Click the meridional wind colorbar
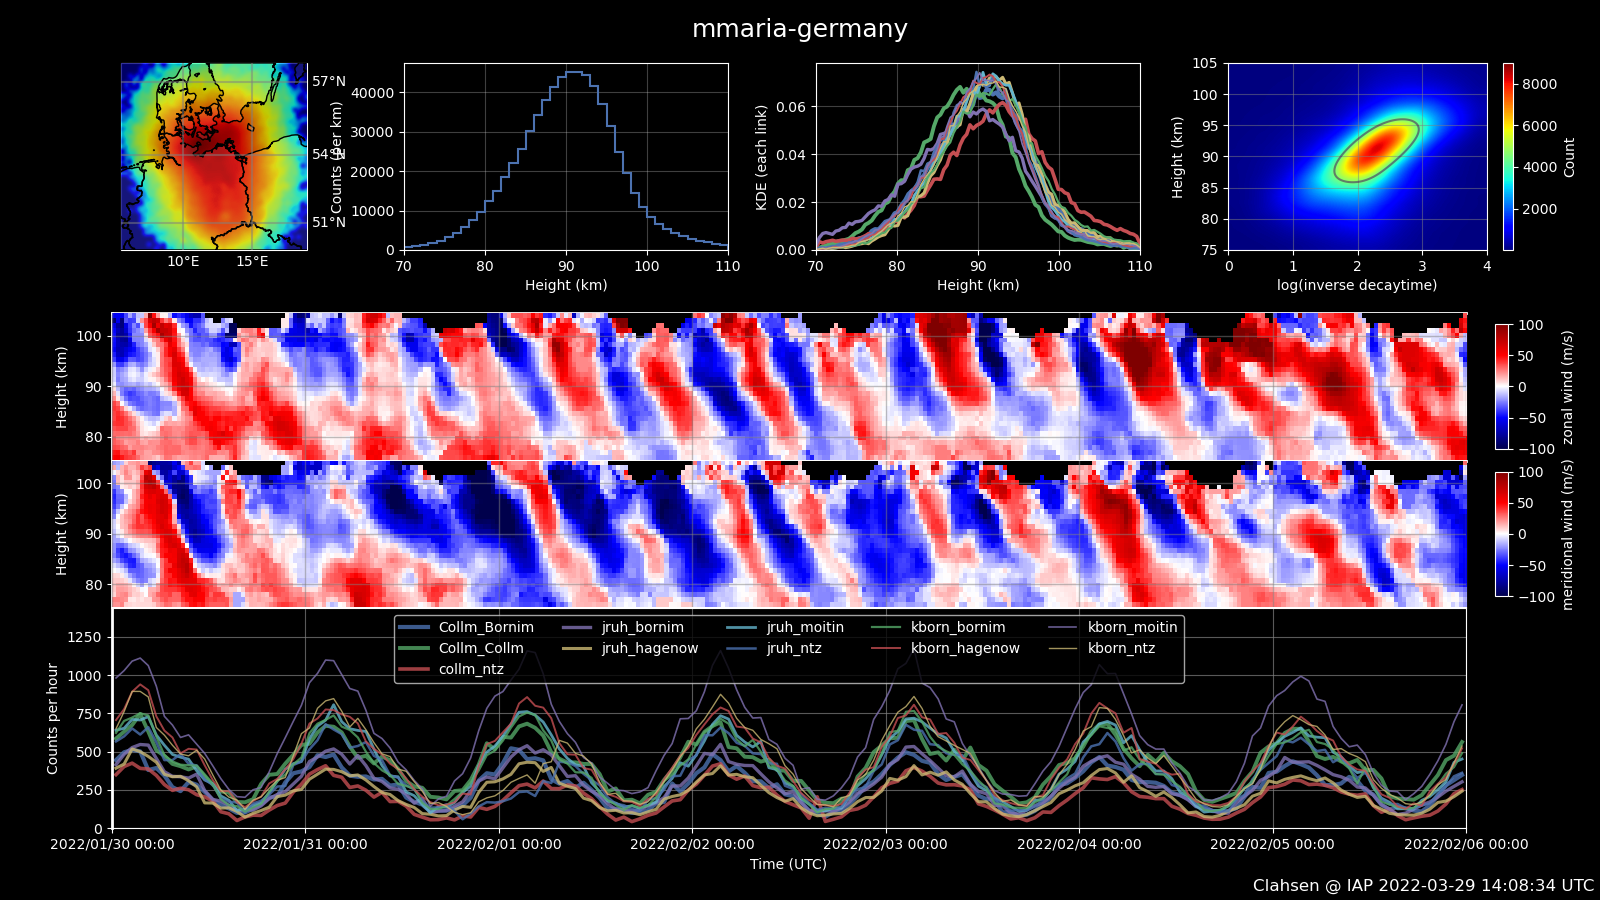This screenshot has width=1600, height=900. 1503,534
